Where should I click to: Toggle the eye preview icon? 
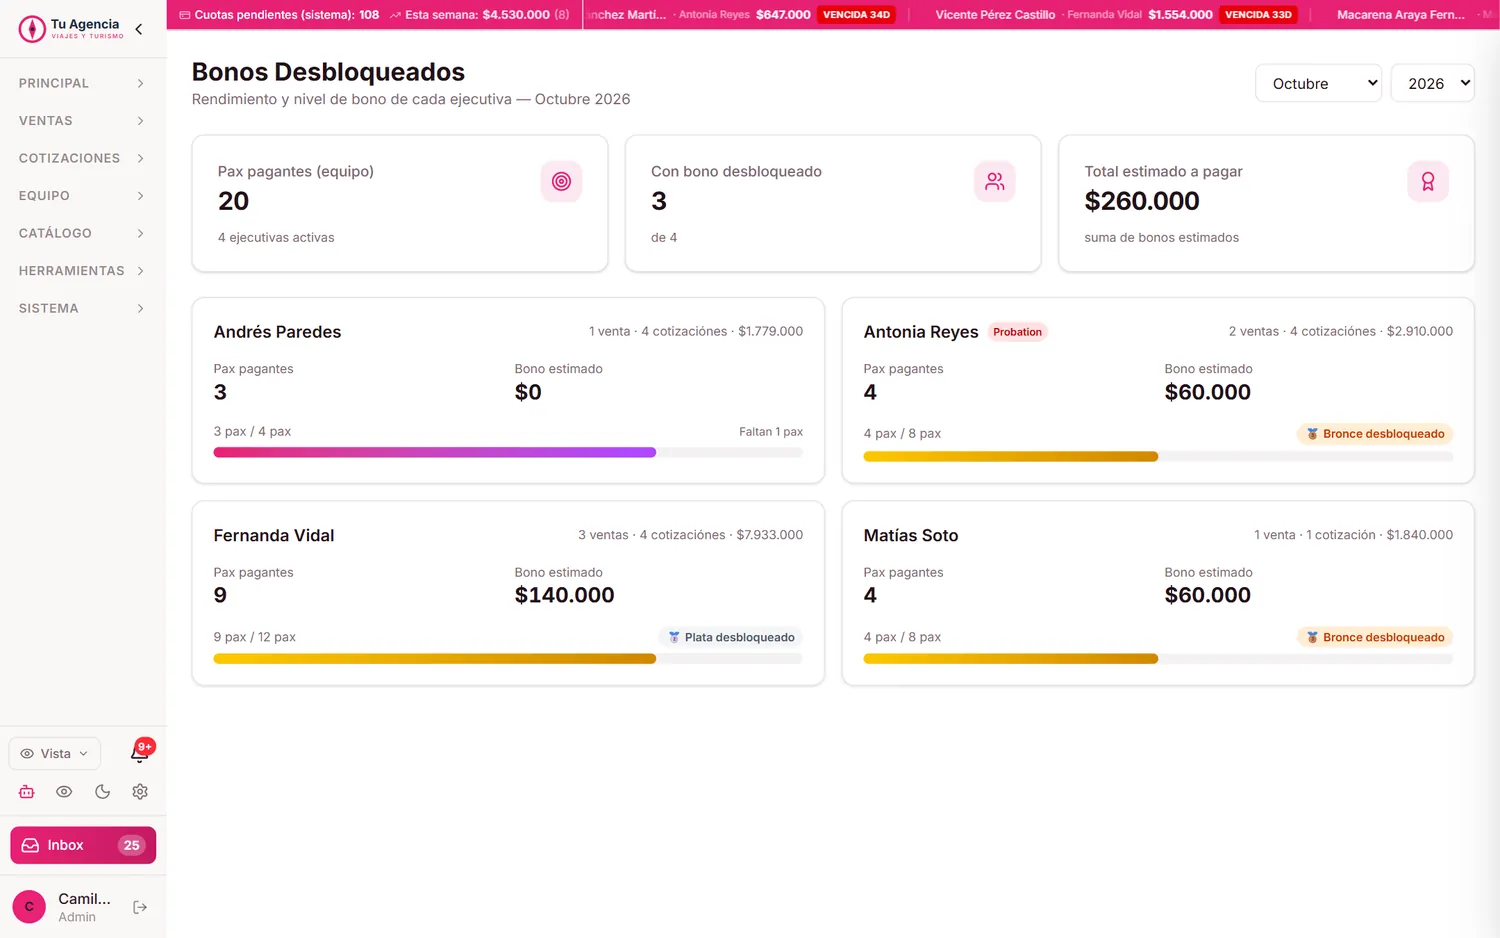coord(64,791)
